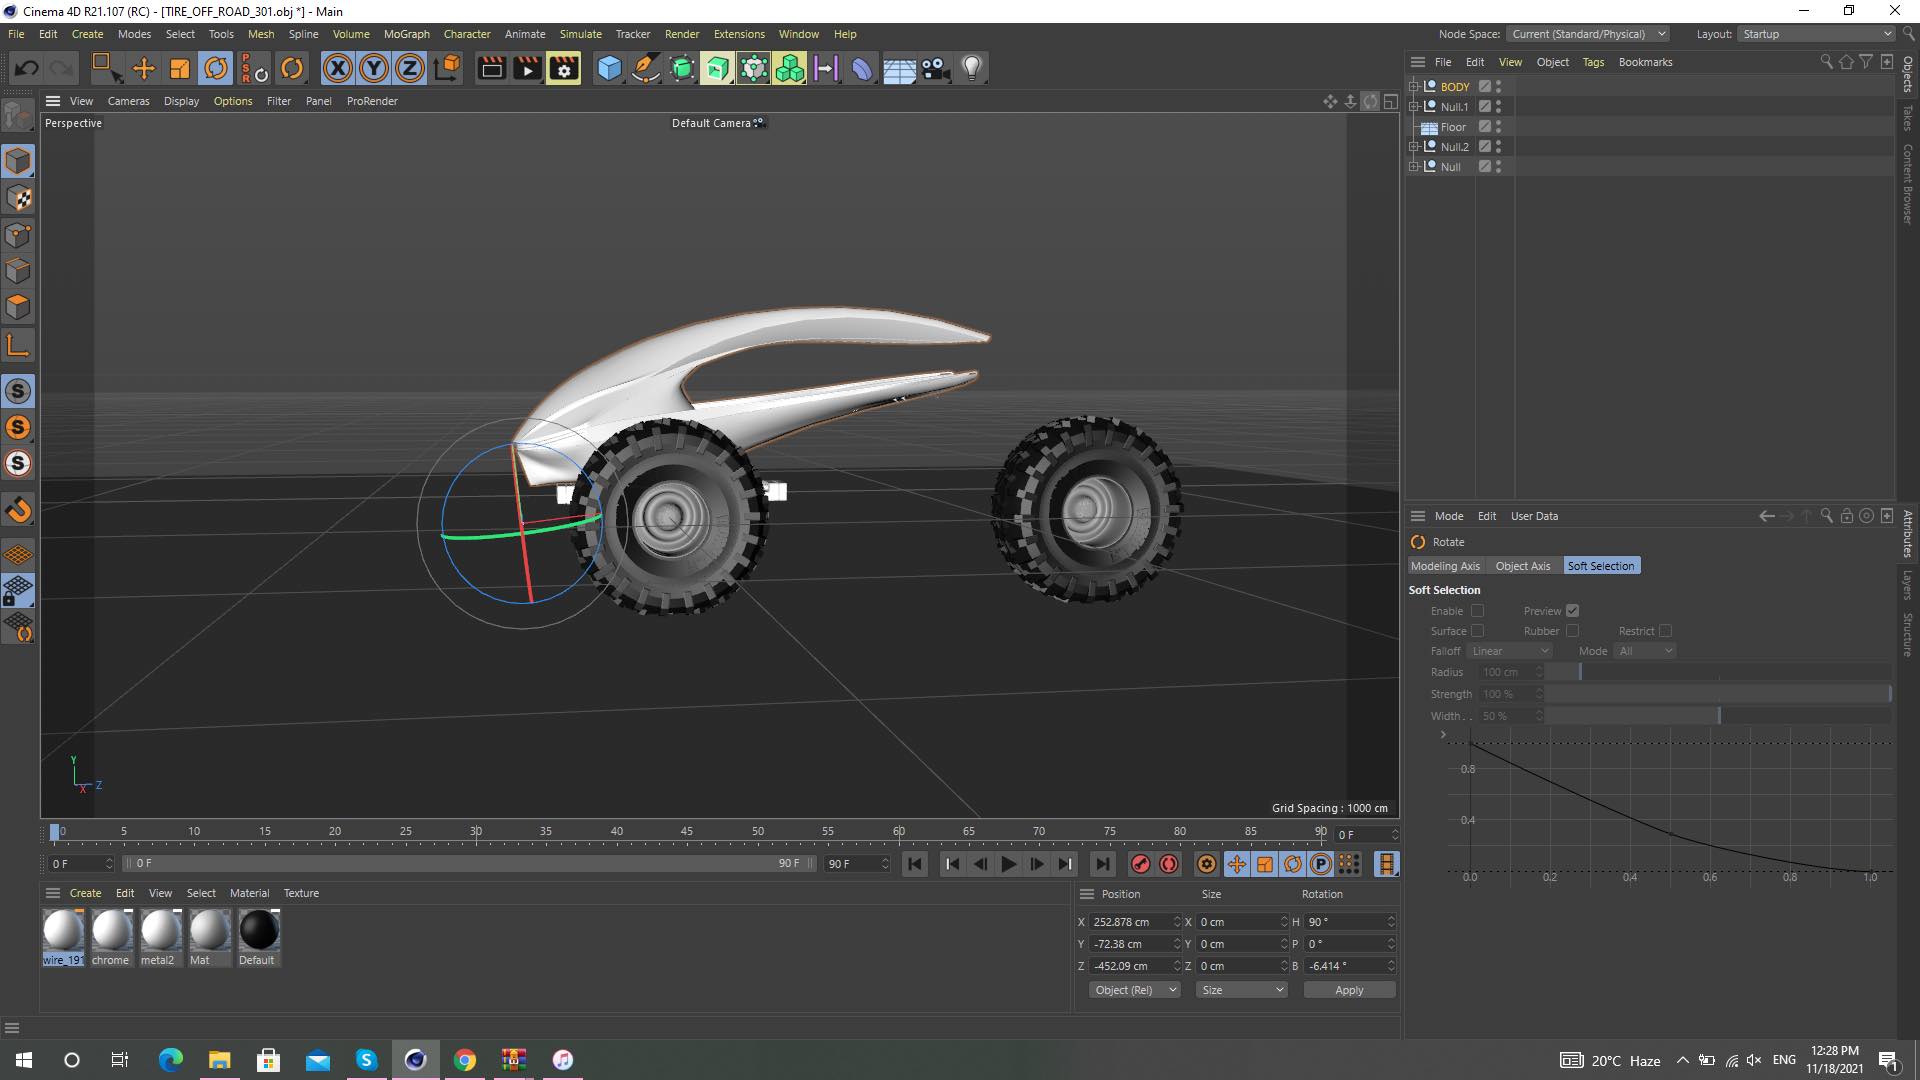The width and height of the screenshot is (1920, 1080).
Task: Click the Extrude generator icon
Action: (717, 68)
